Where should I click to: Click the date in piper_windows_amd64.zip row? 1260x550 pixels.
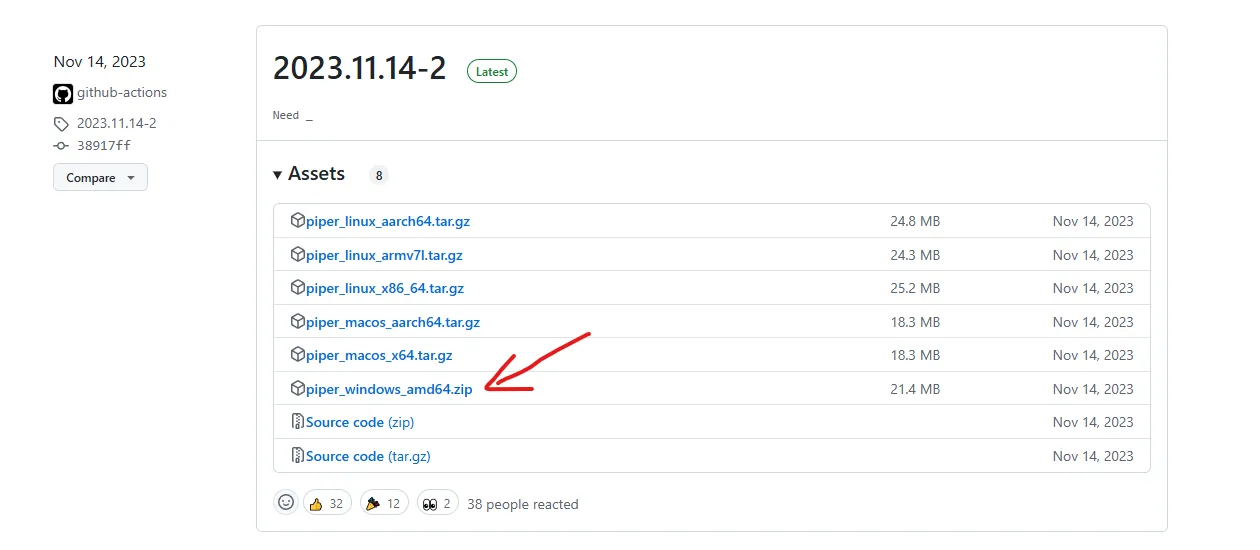point(1093,389)
